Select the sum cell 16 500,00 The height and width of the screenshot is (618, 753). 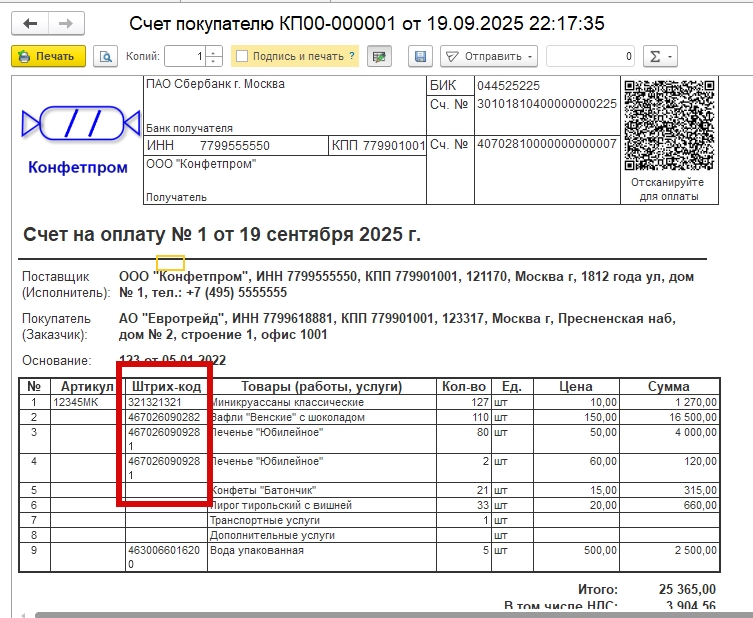[669, 417]
